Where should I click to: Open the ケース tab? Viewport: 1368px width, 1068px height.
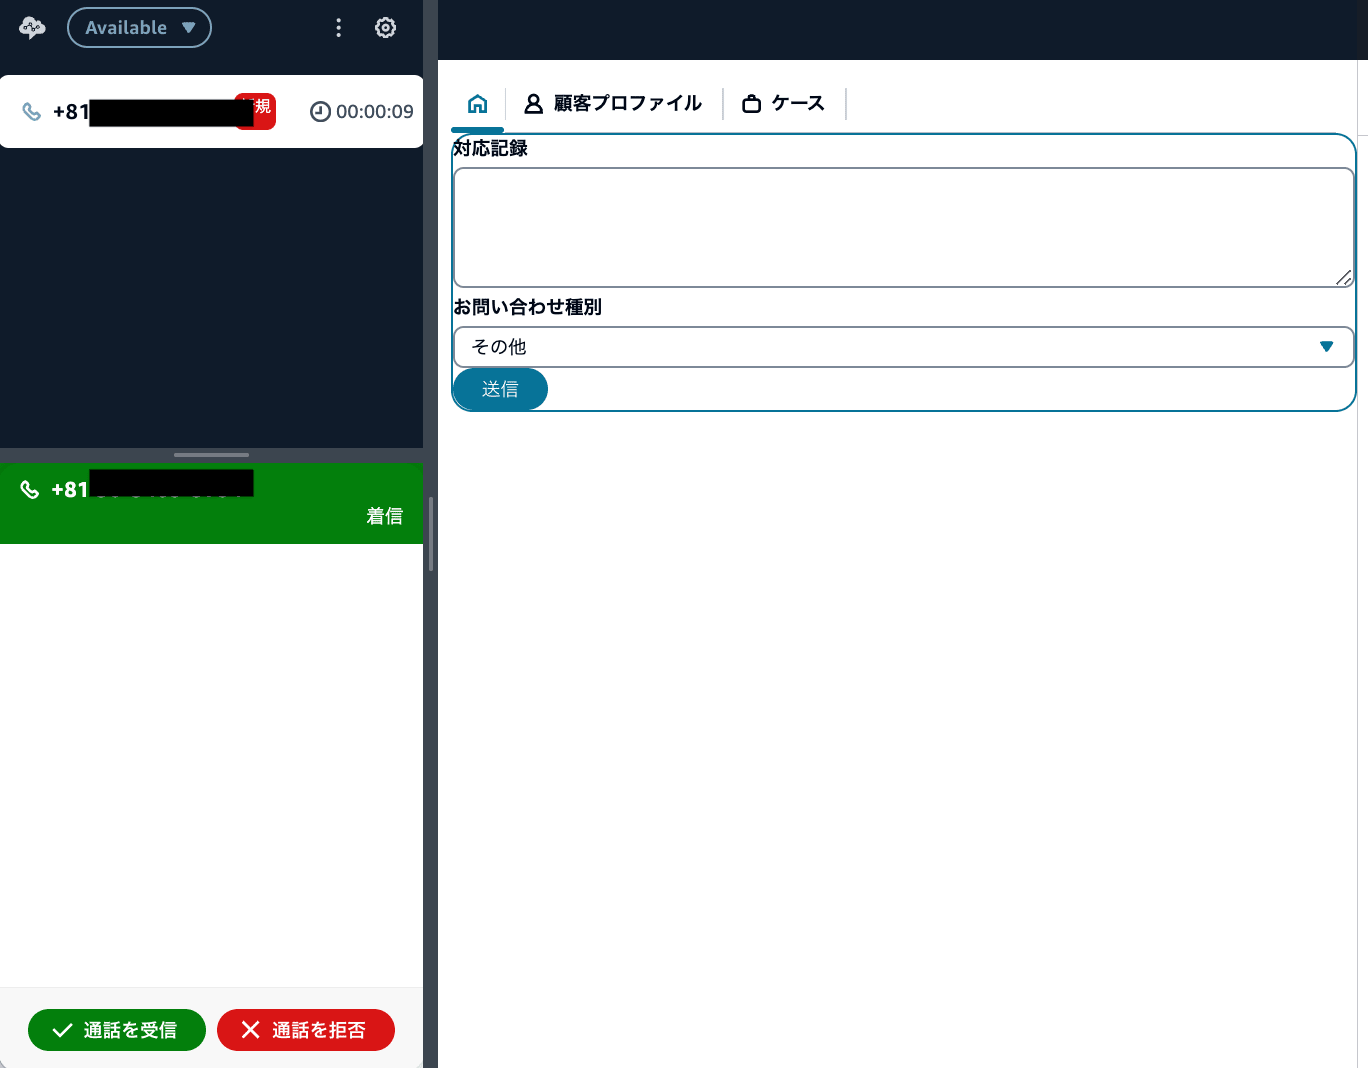[x=784, y=103]
